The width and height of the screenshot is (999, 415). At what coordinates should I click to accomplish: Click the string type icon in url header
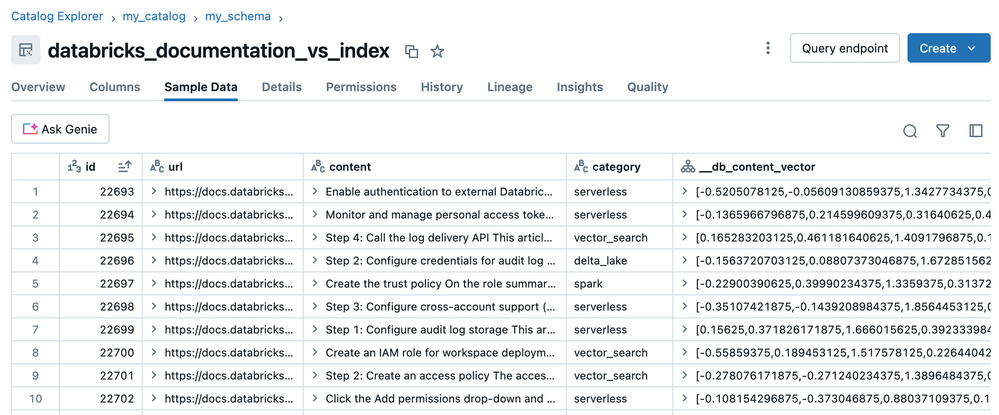pos(157,167)
